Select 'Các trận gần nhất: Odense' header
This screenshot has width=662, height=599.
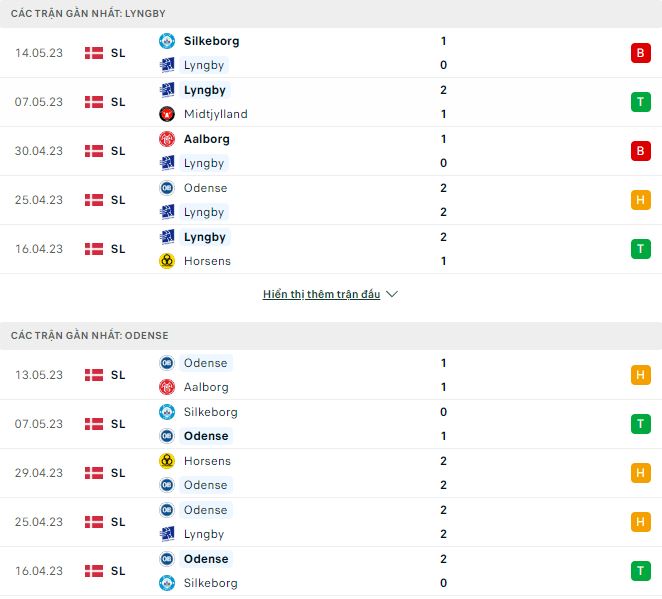coord(90,335)
